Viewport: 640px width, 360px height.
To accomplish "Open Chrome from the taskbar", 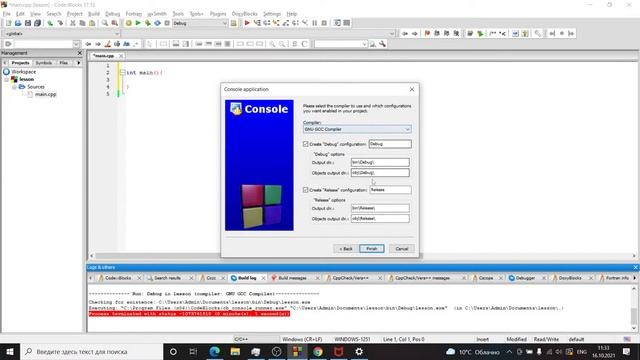I will (x=318, y=351).
